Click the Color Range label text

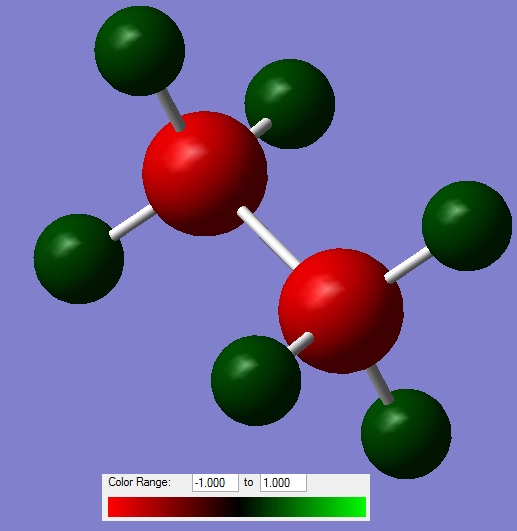coord(139,482)
